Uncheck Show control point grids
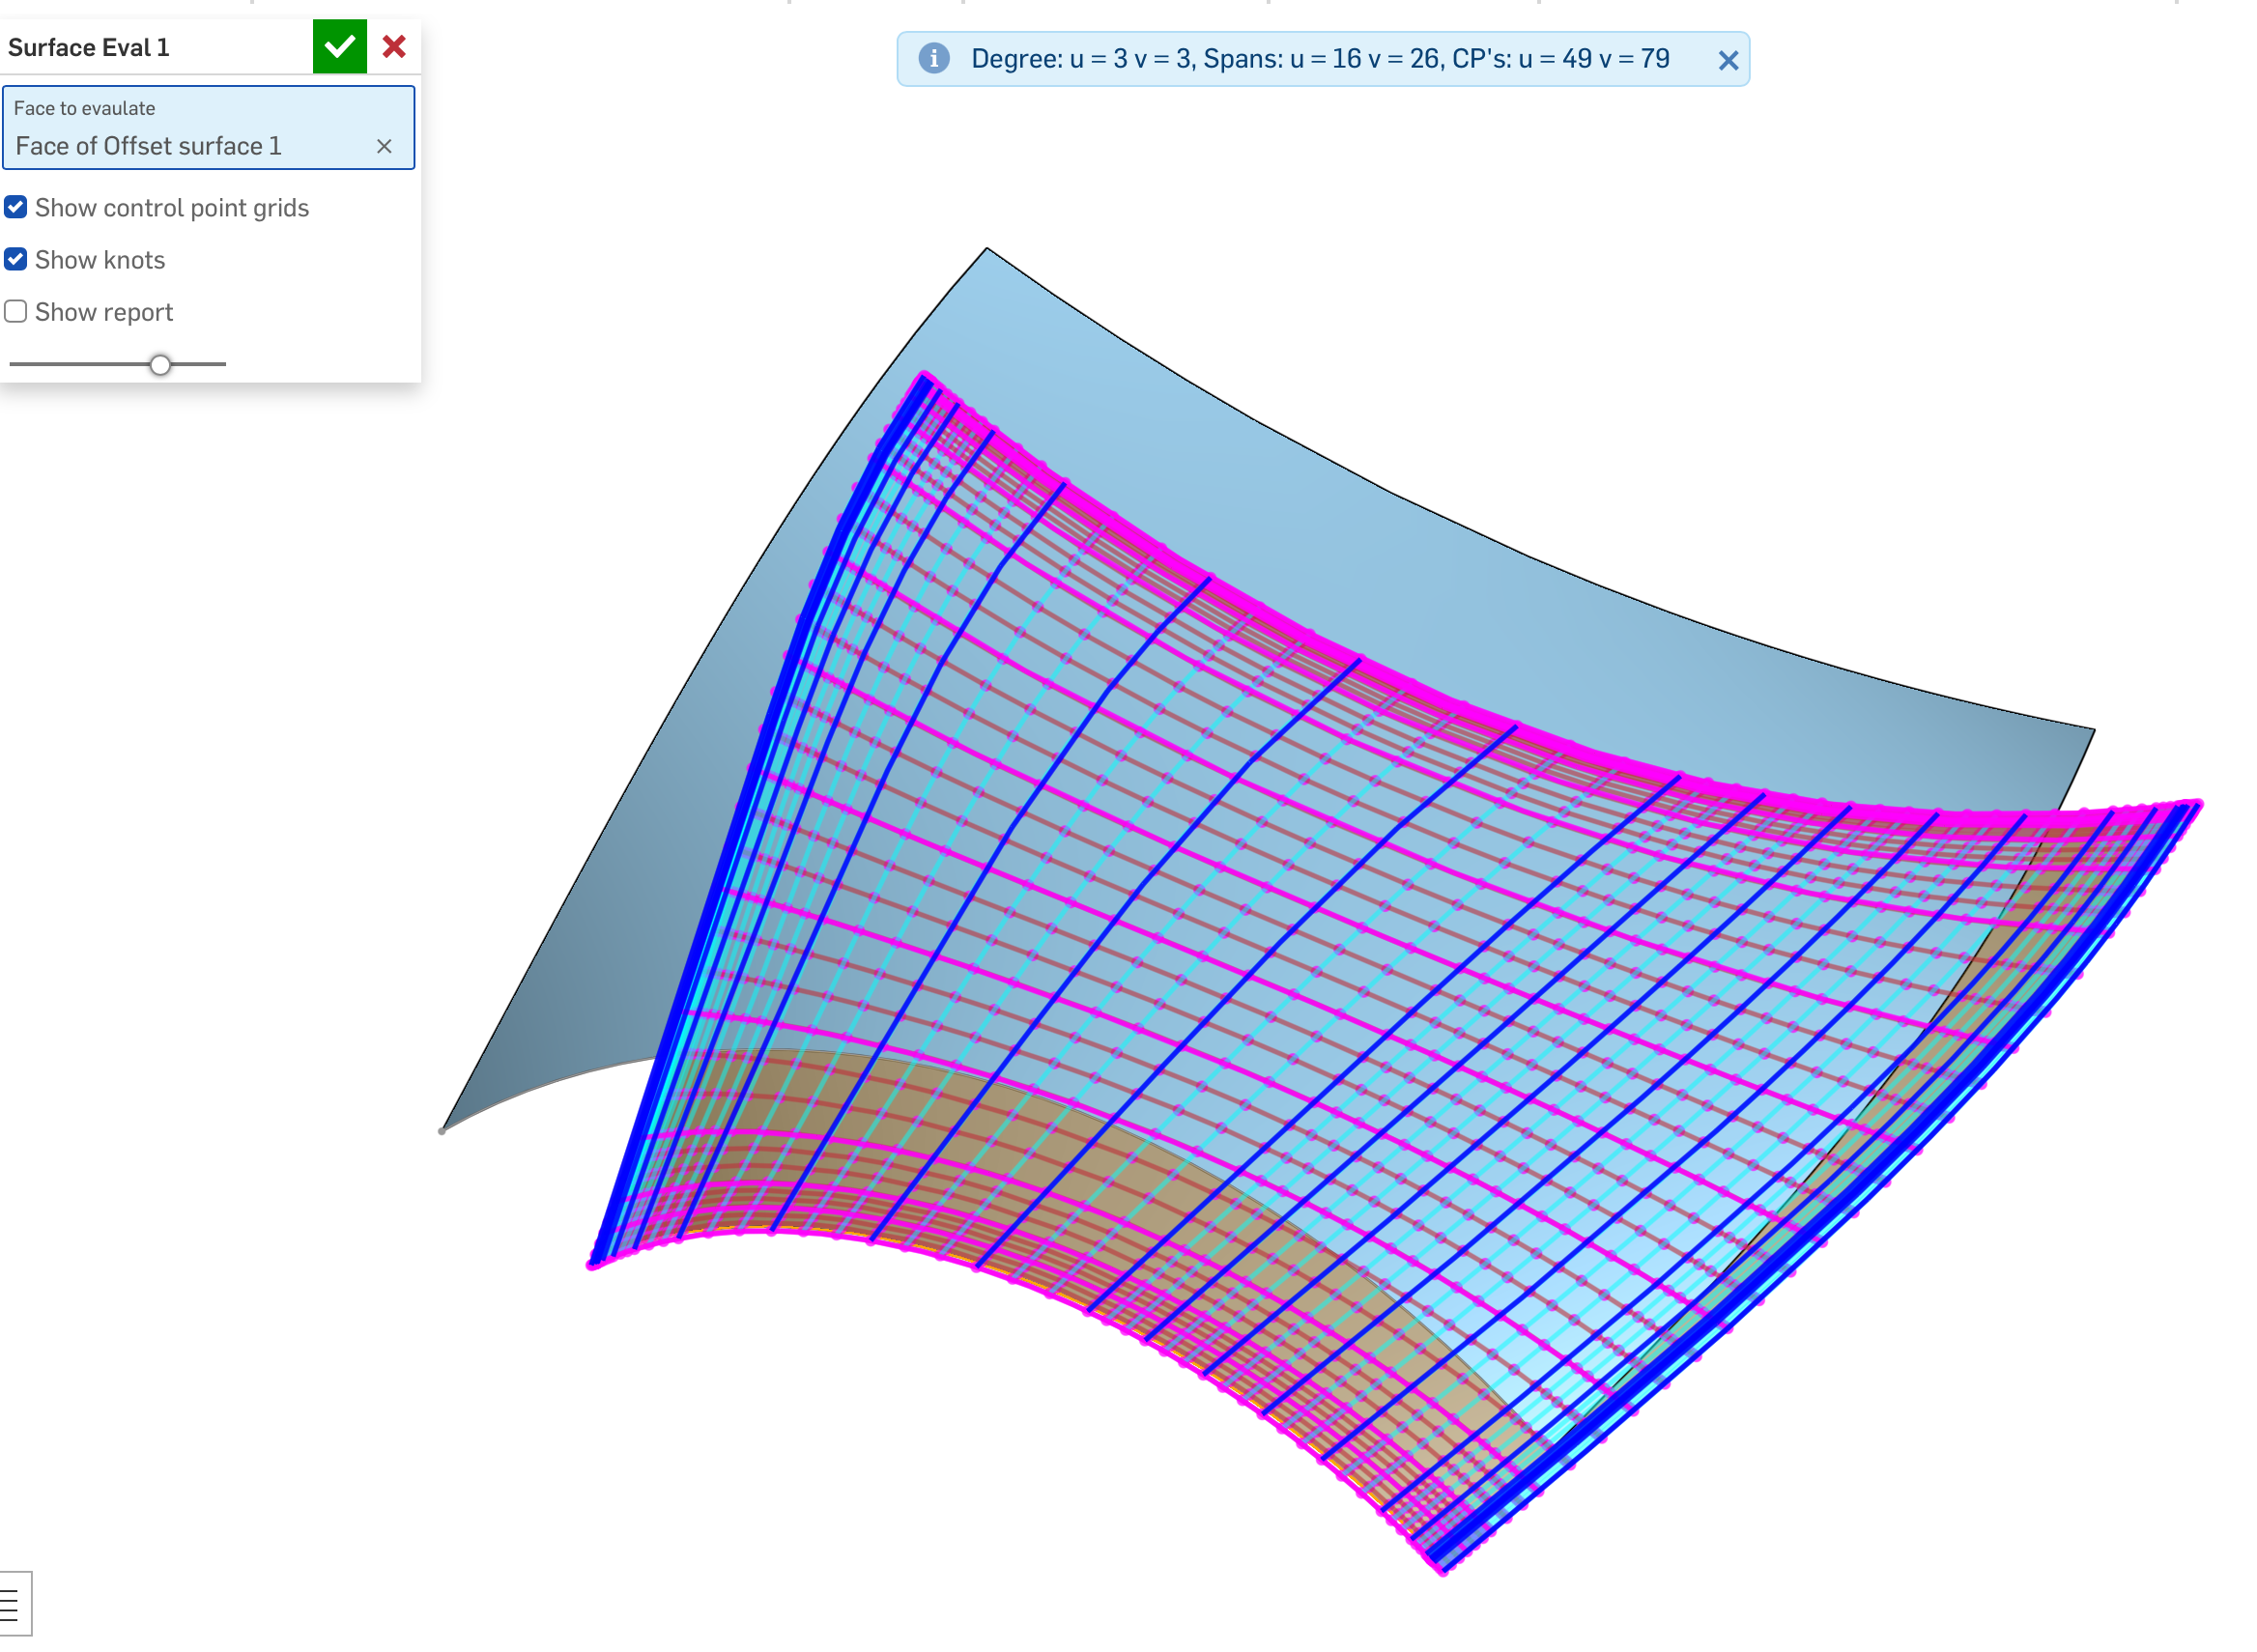The width and height of the screenshot is (2257, 1652). [x=16, y=207]
